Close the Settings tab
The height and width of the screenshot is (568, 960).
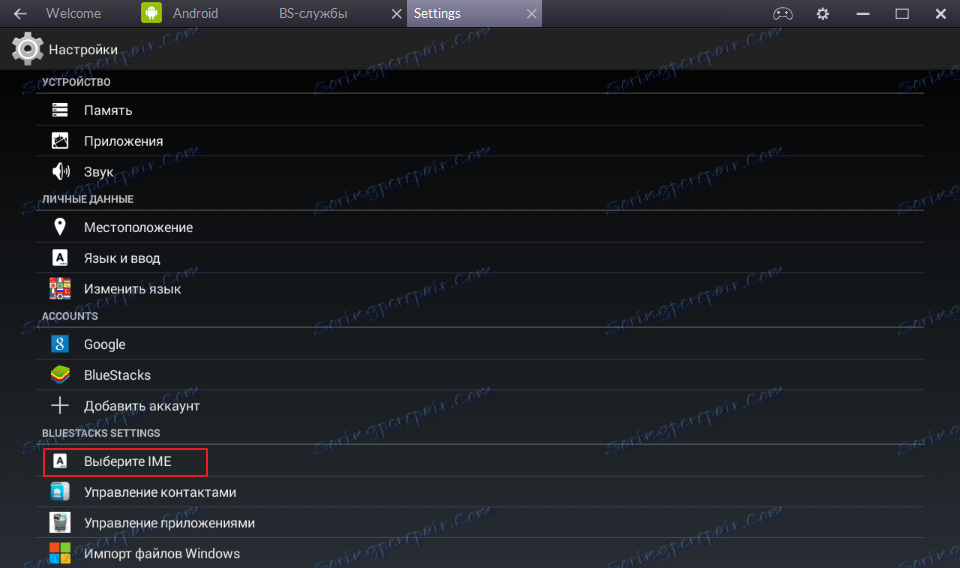tap(531, 13)
